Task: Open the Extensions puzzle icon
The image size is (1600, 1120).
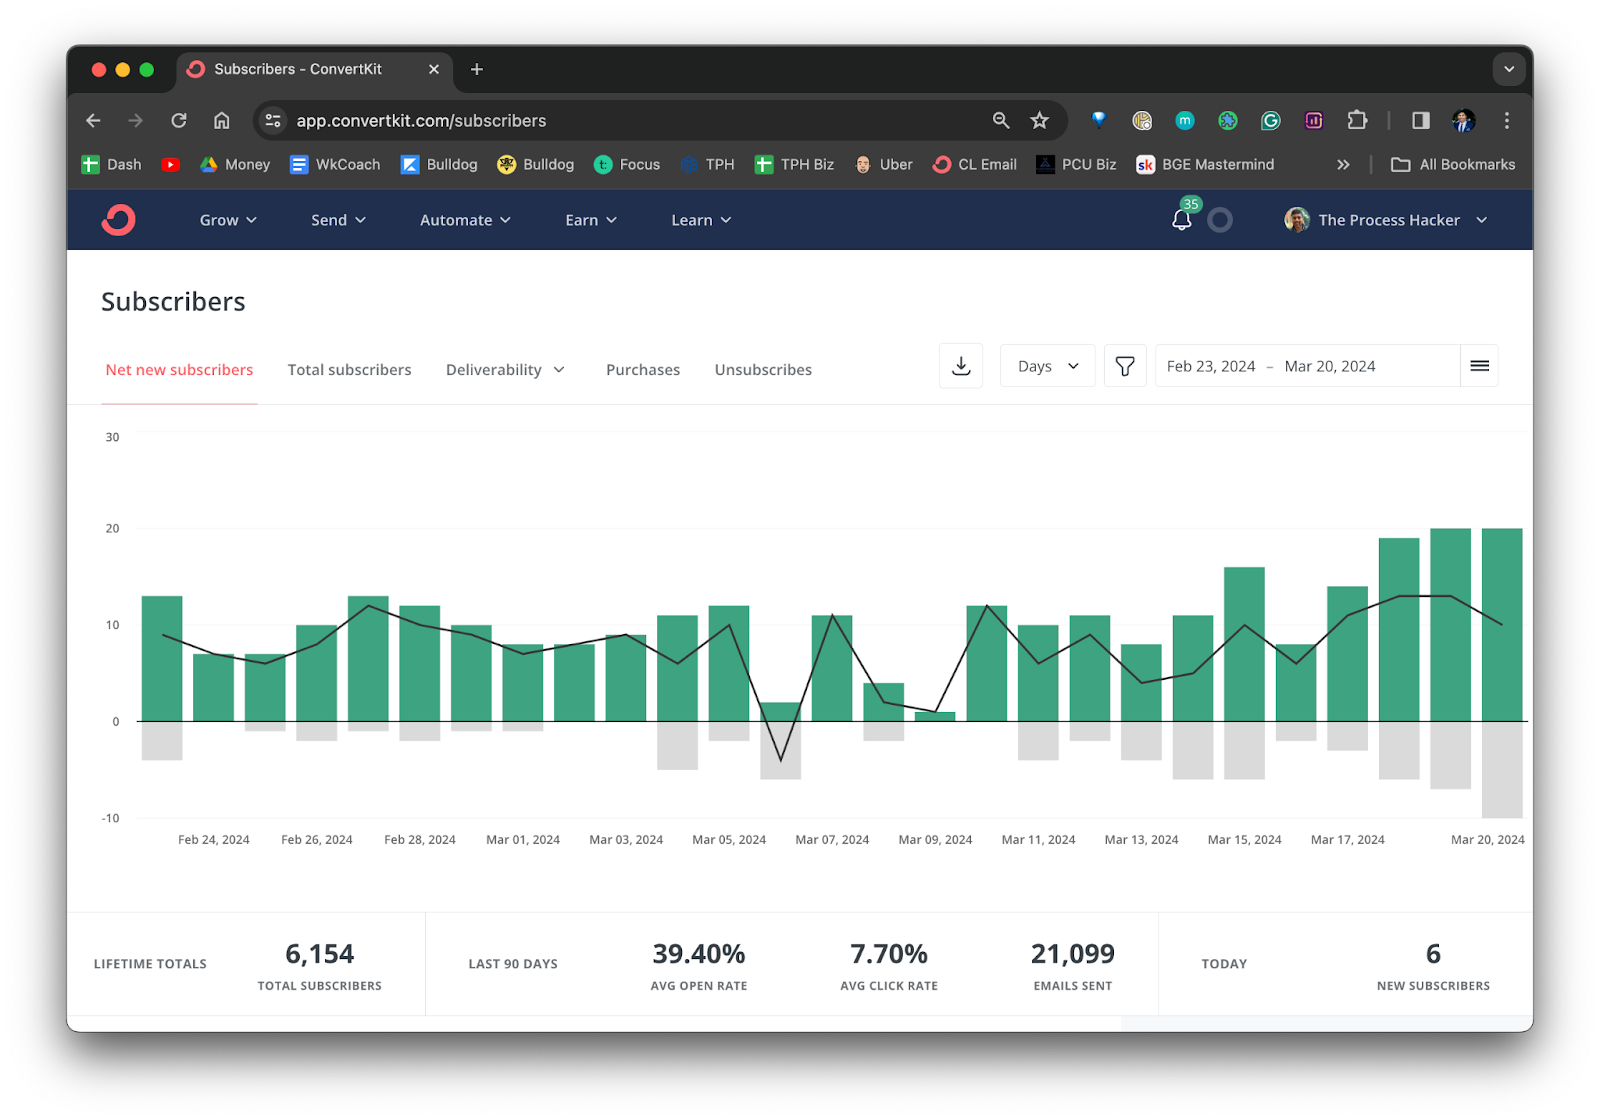Action: pos(1357,121)
